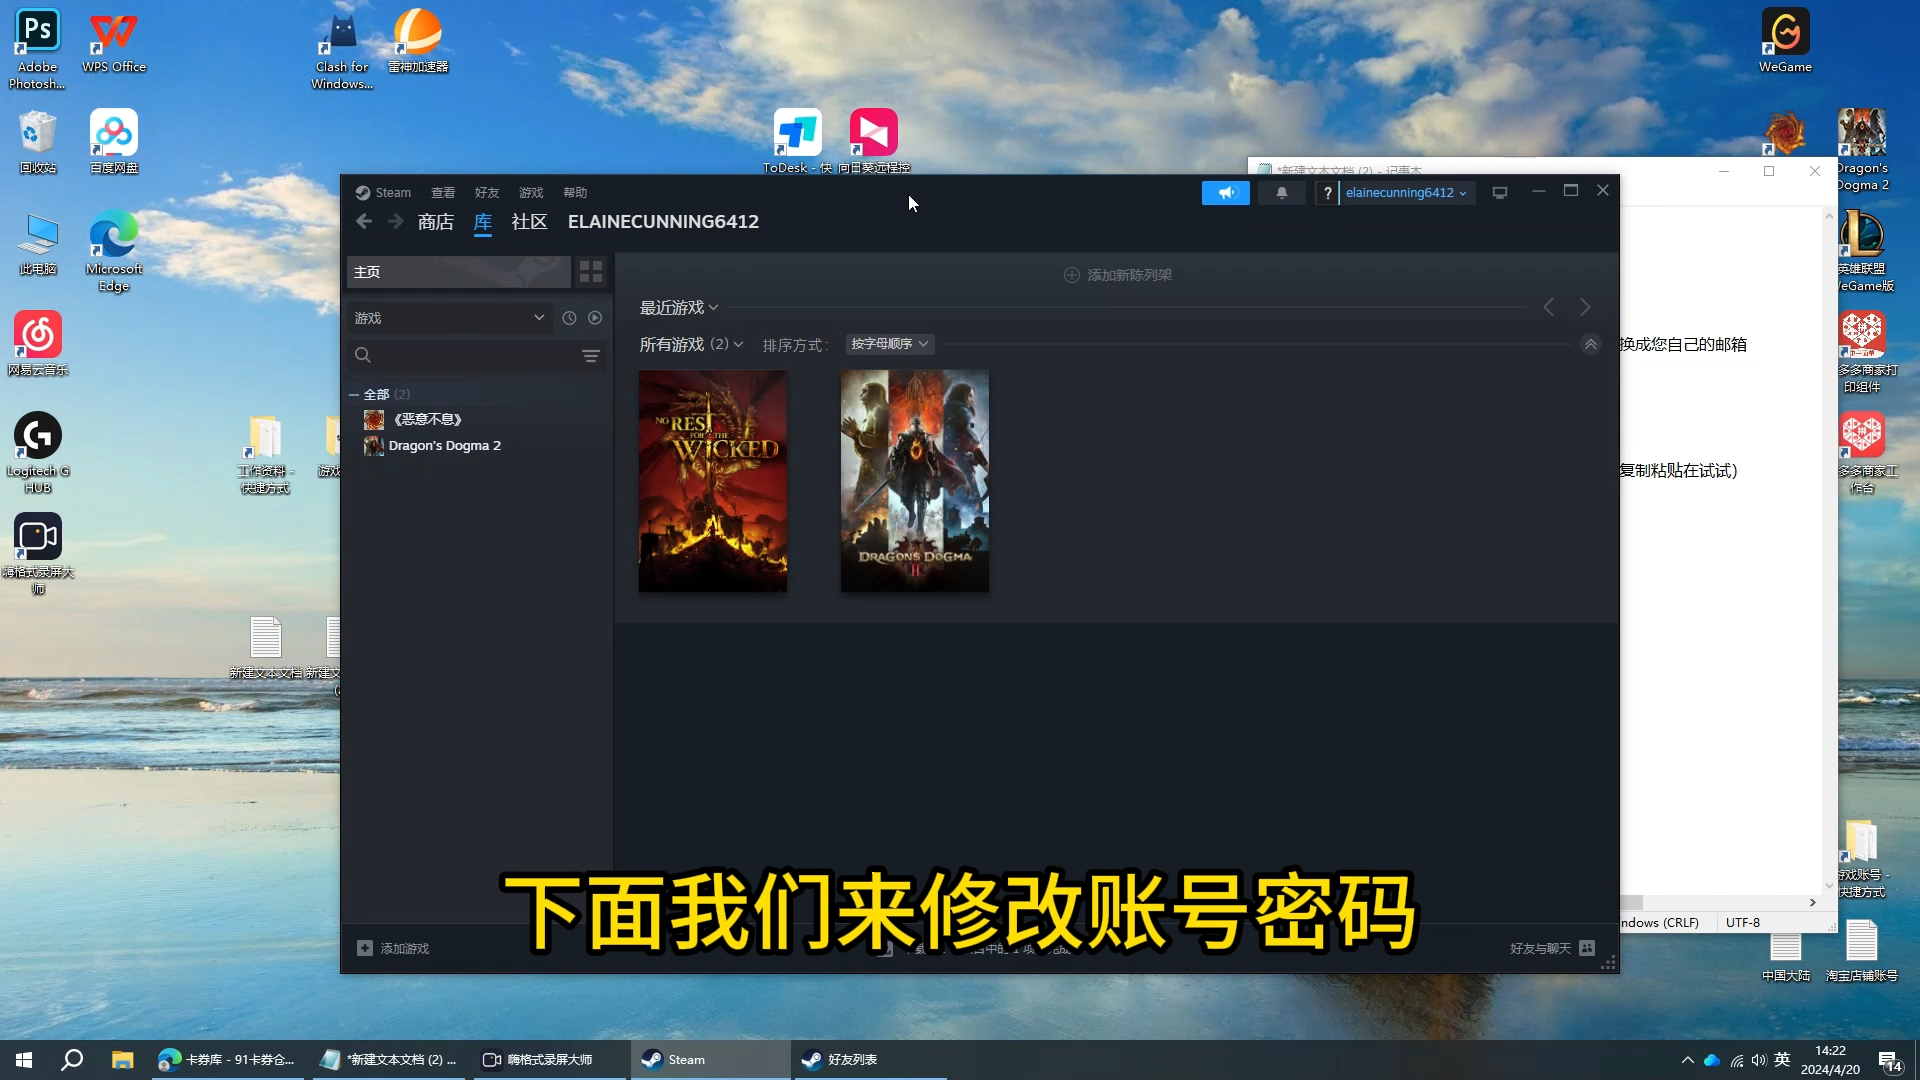The image size is (1920, 1080).
Task: Open Windows Start menu
Action: [x=24, y=1060]
